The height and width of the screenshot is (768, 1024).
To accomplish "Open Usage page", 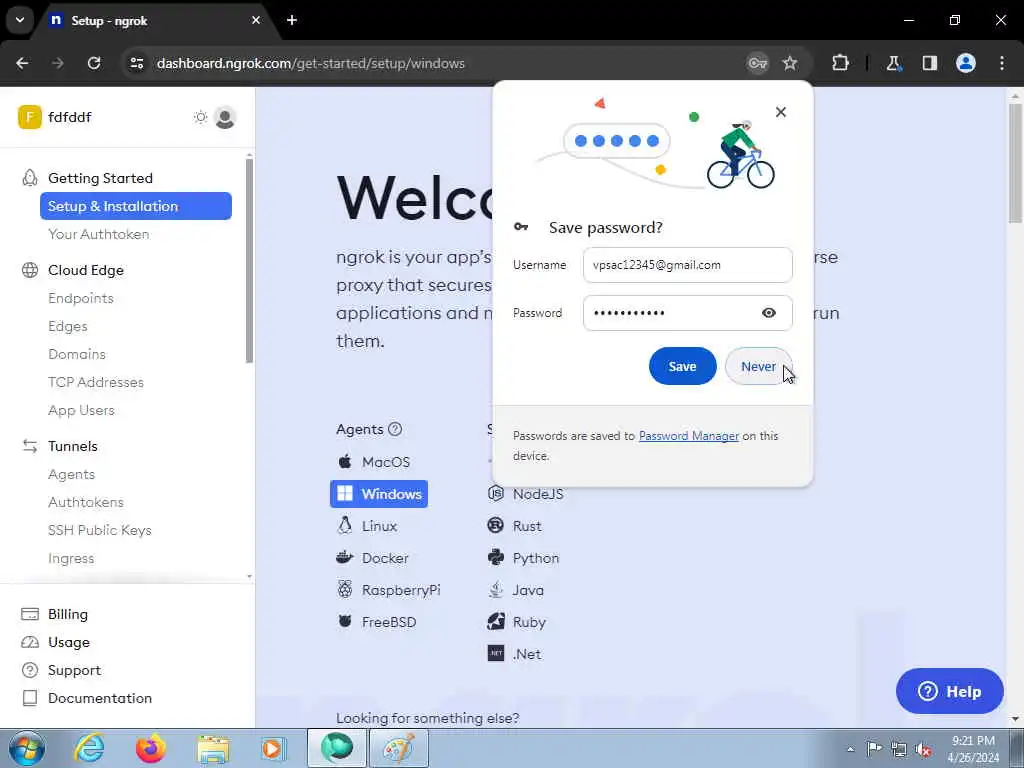I will 69,643.
